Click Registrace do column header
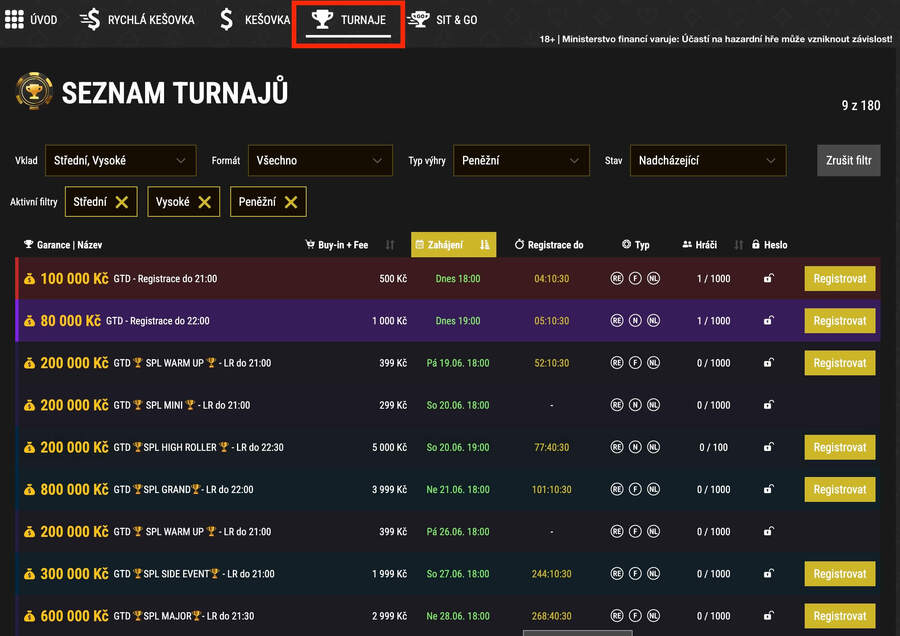 tap(549, 245)
